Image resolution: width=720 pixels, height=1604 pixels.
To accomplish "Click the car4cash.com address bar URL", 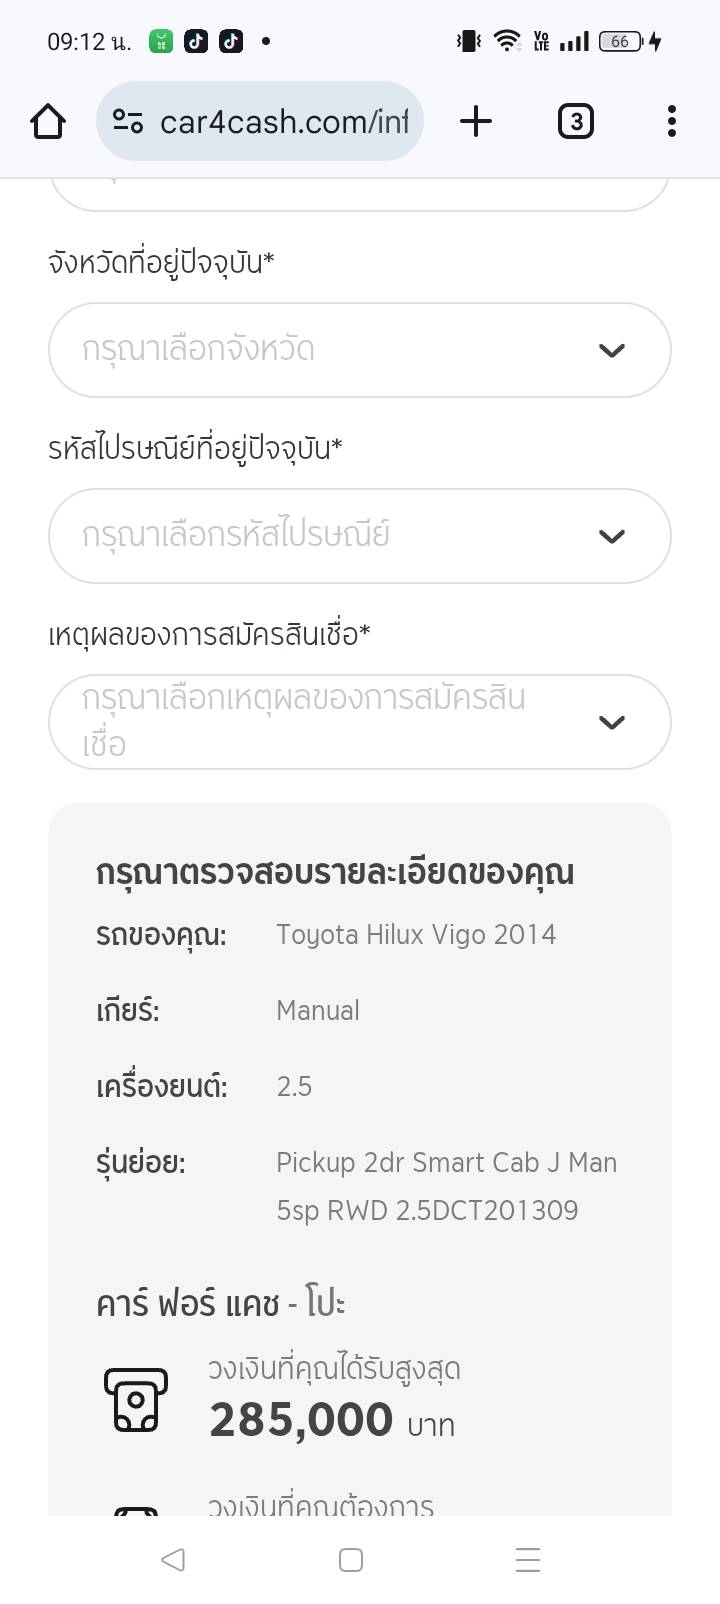I will point(284,122).
